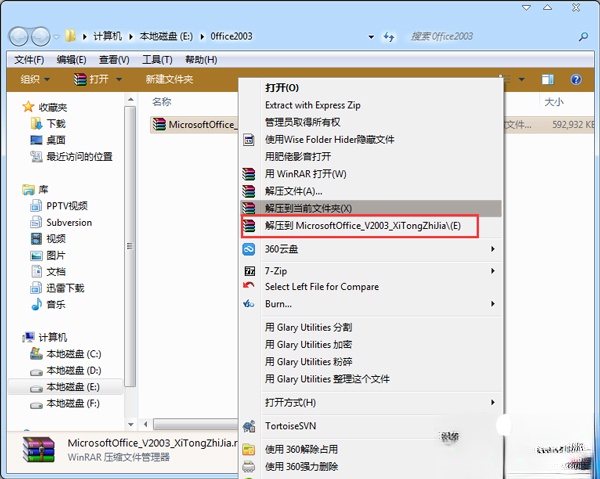Choose 用 Glary Utilities 粉碎

coord(371,362)
